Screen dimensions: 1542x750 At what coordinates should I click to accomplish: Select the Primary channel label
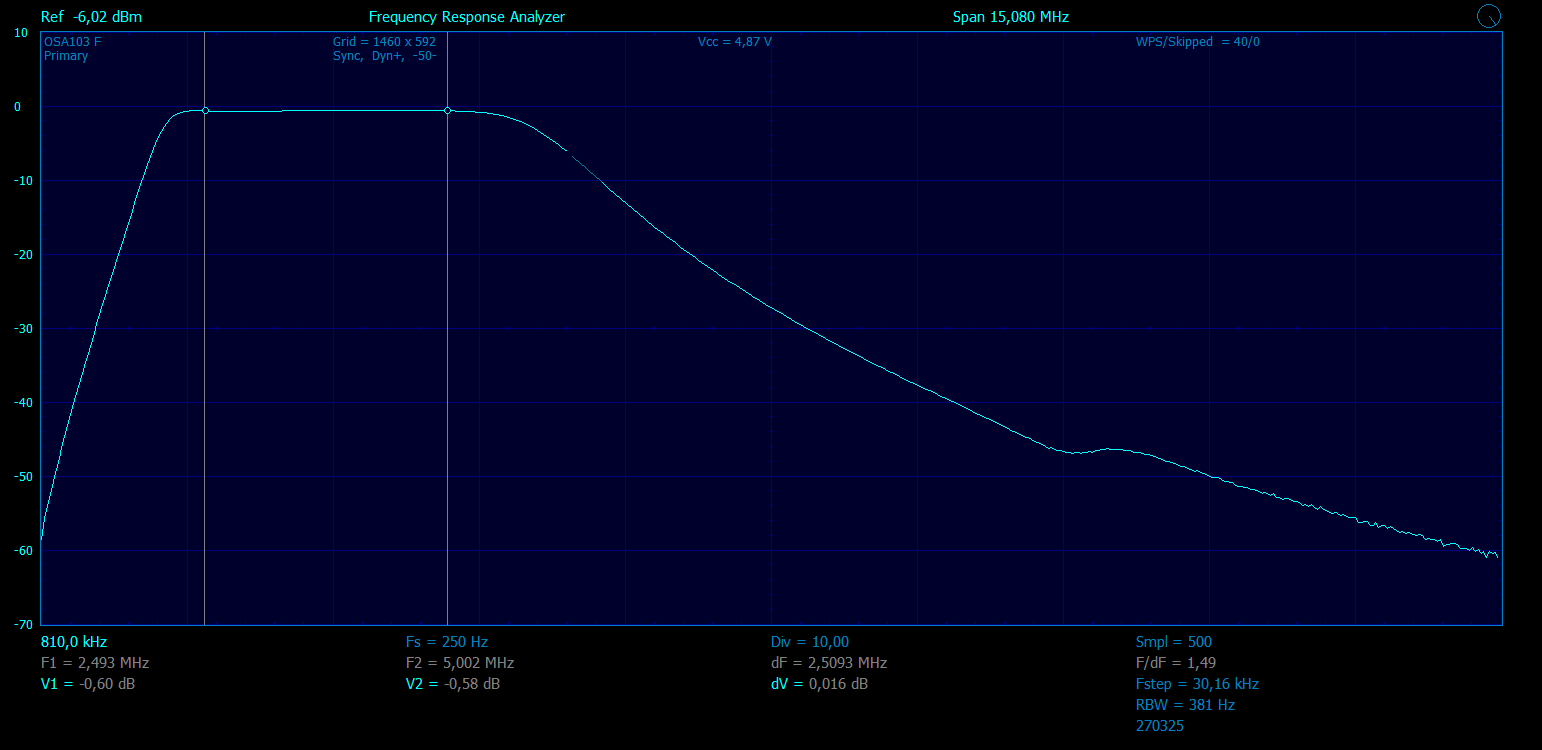(x=66, y=56)
